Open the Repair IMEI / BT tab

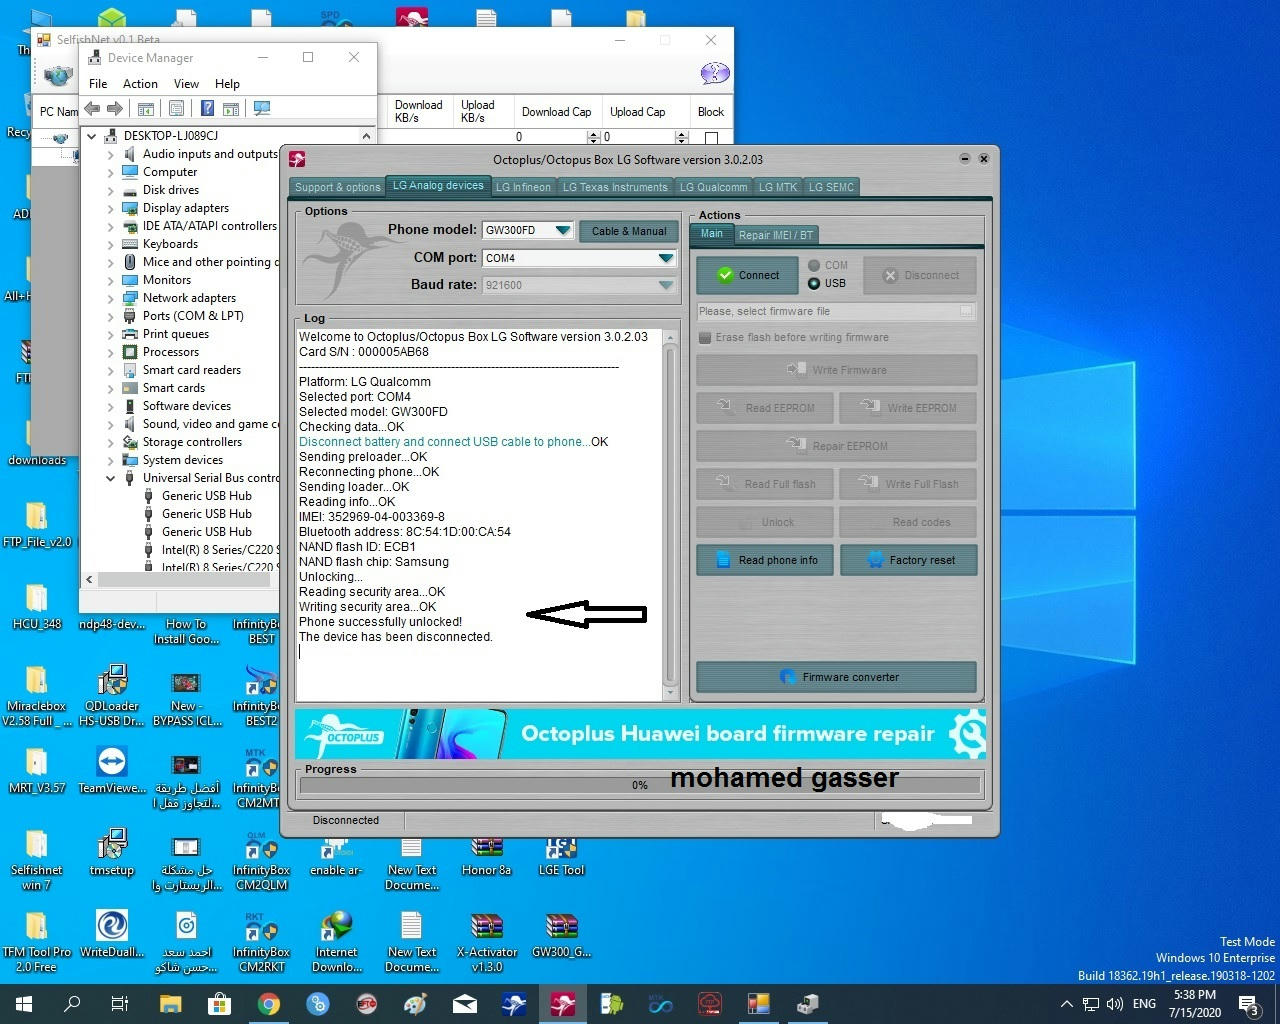(776, 235)
